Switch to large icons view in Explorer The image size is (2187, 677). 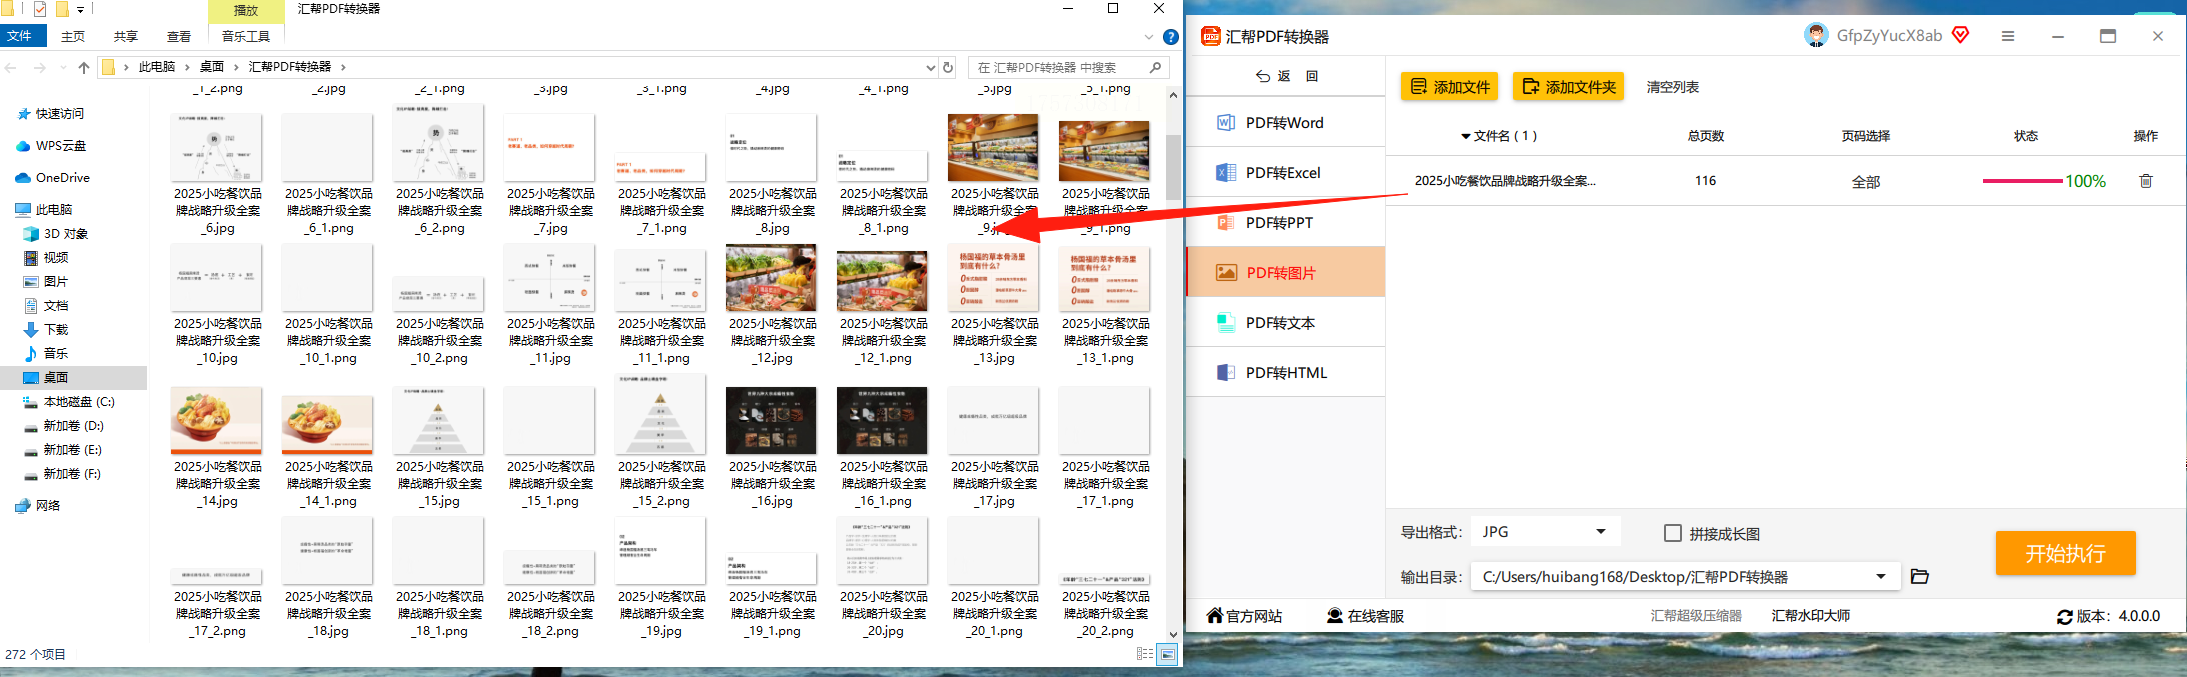(x=1167, y=654)
